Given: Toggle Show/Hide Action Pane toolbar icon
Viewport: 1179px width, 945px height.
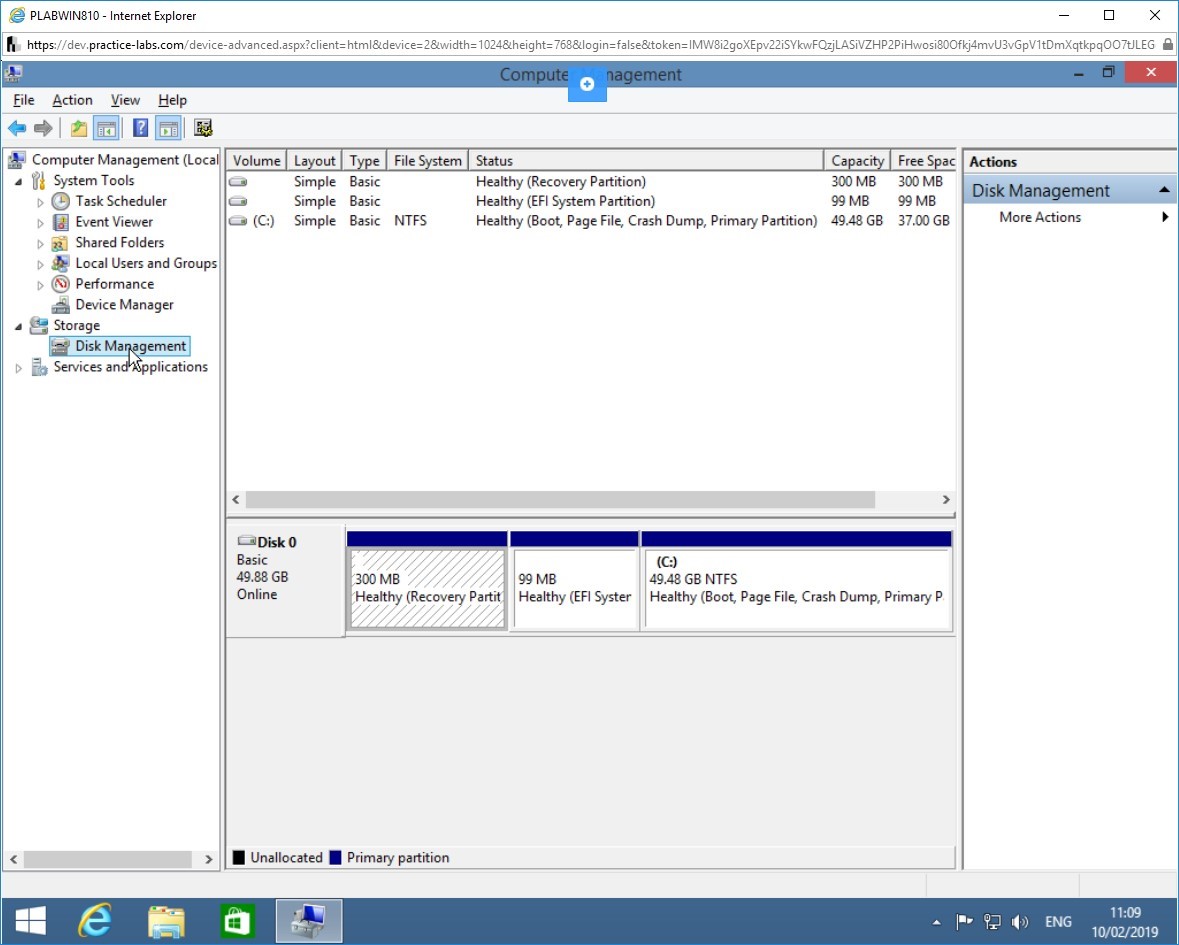Looking at the screenshot, I should pos(168,129).
